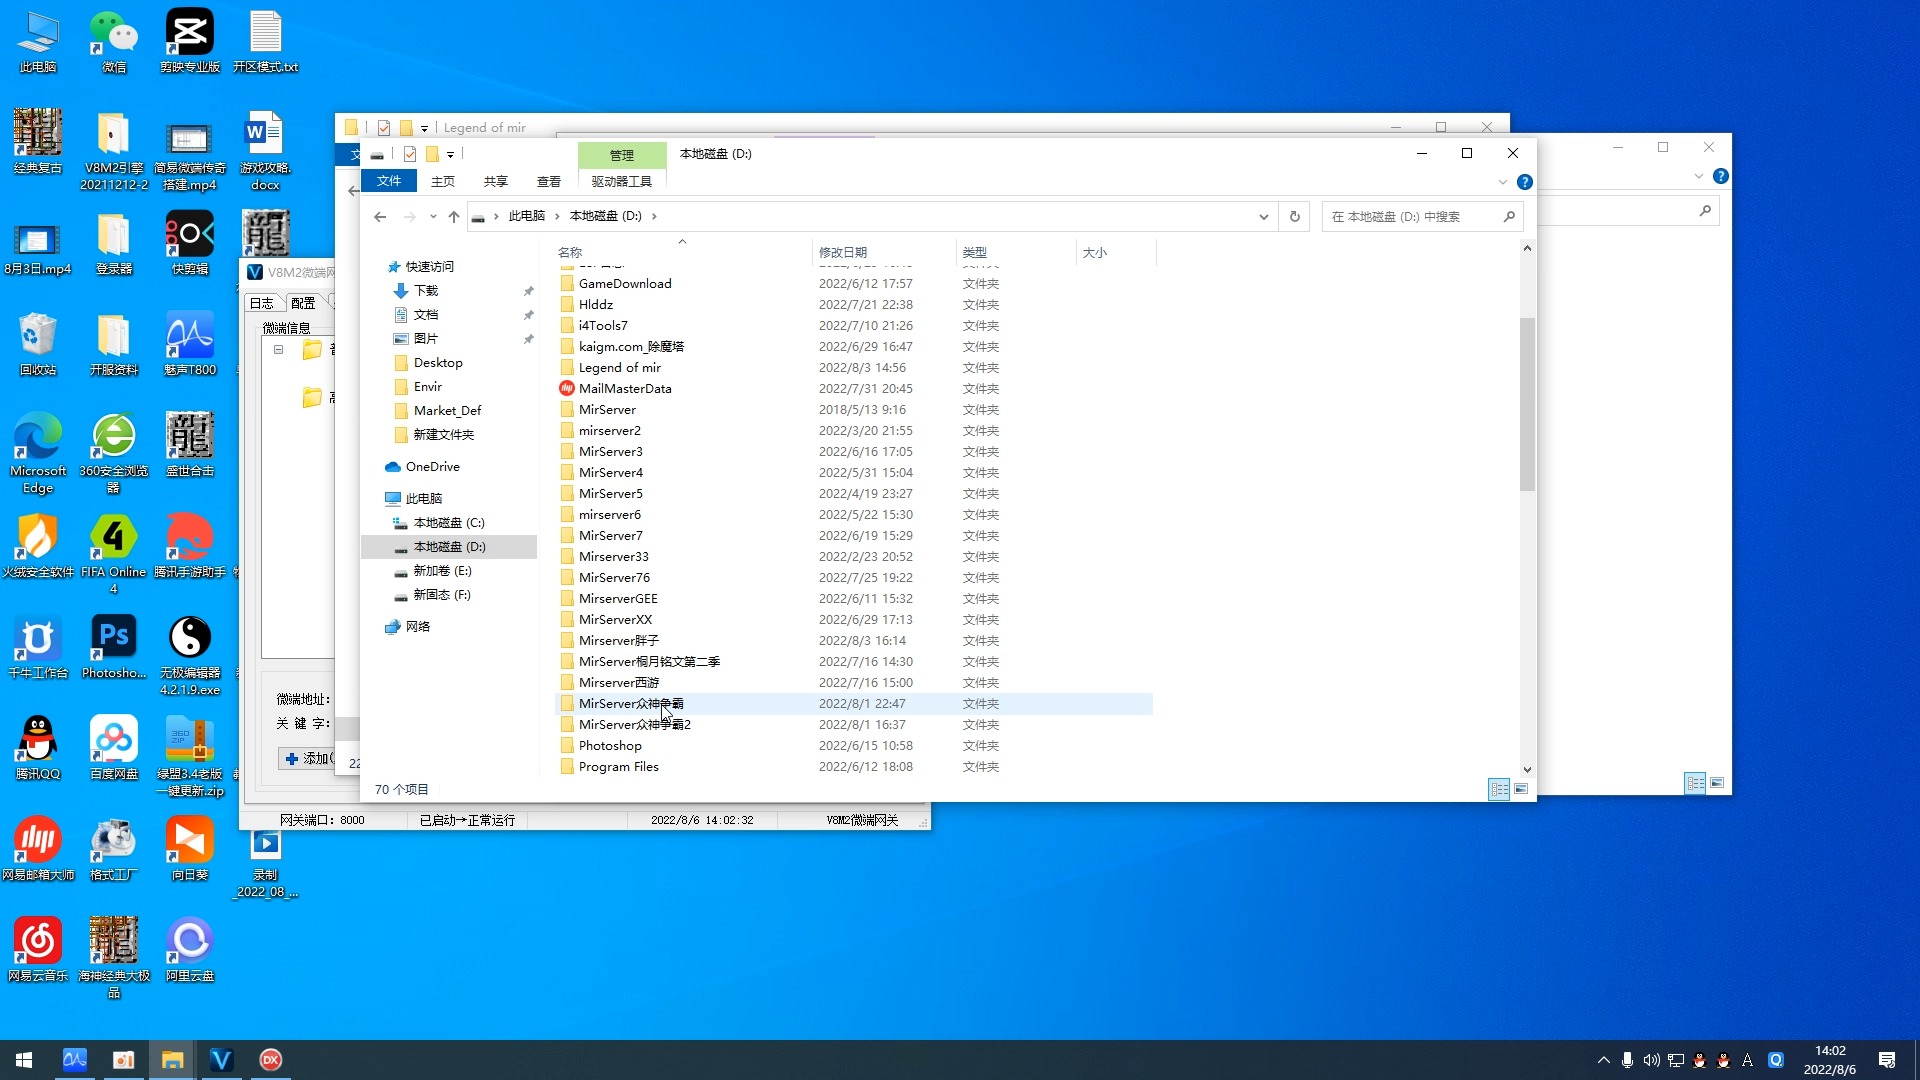This screenshot has width=1920, height=1080.
Task: Click Properties icon in quick access toolbar
Action: tap(410, 154)
